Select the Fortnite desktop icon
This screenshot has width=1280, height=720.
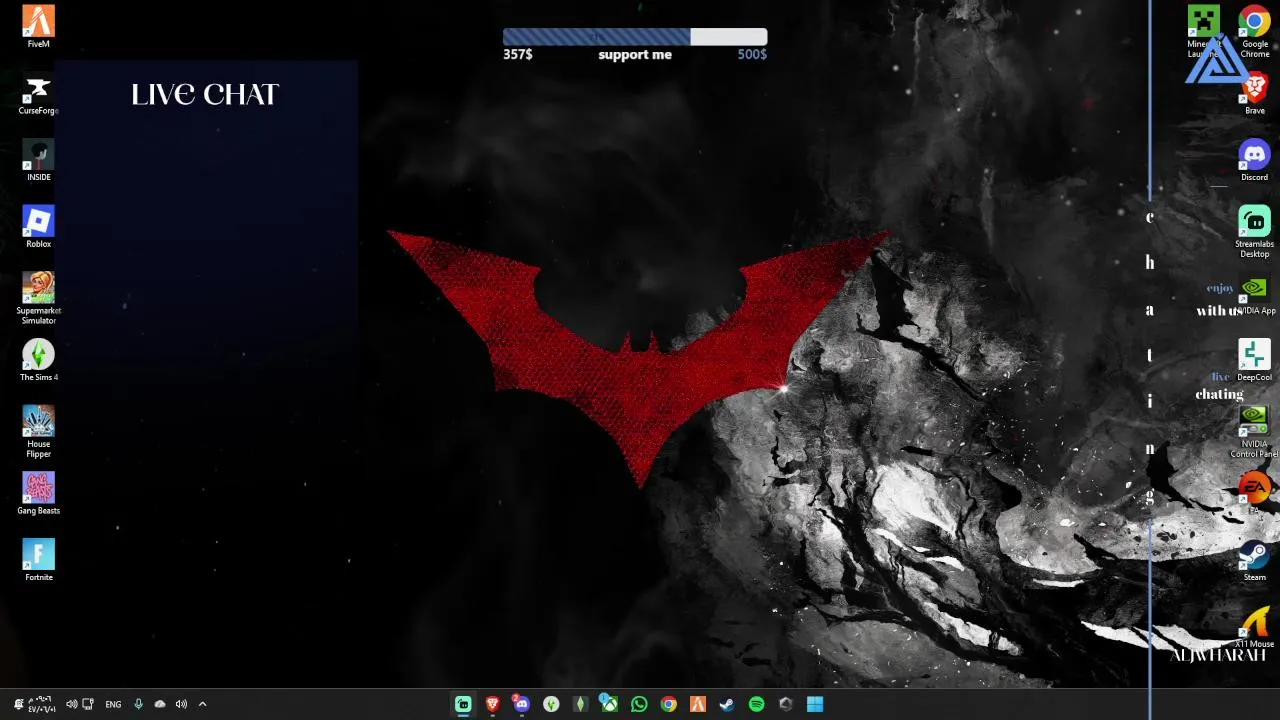pyautogui.click(x=38, y=560)
